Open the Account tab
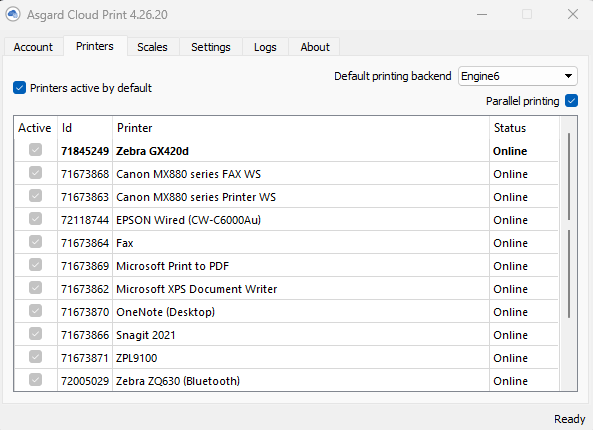593x430 pixels. click(33, 47)
